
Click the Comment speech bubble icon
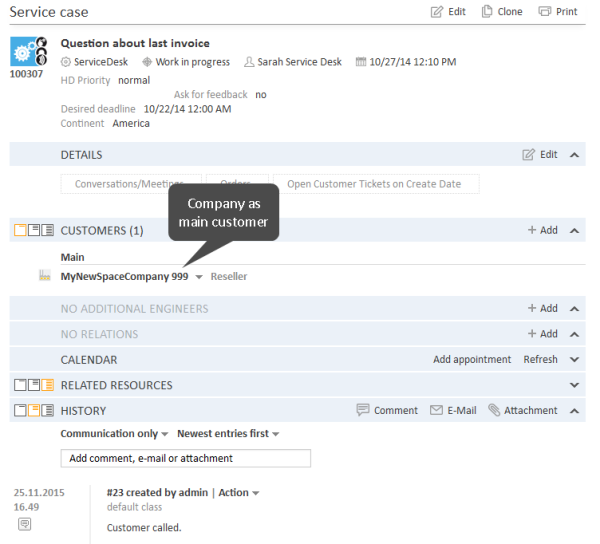363,410
